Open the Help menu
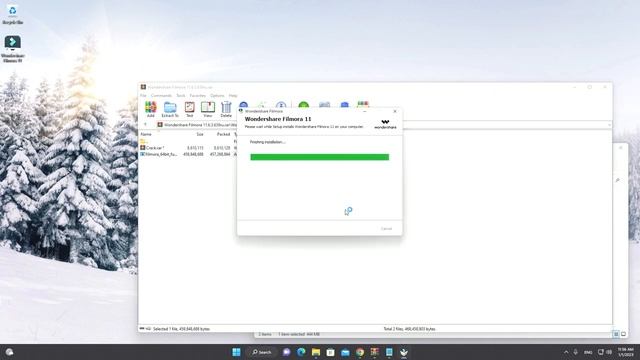Viewport: 640px width, 360px height. [233, 96]
